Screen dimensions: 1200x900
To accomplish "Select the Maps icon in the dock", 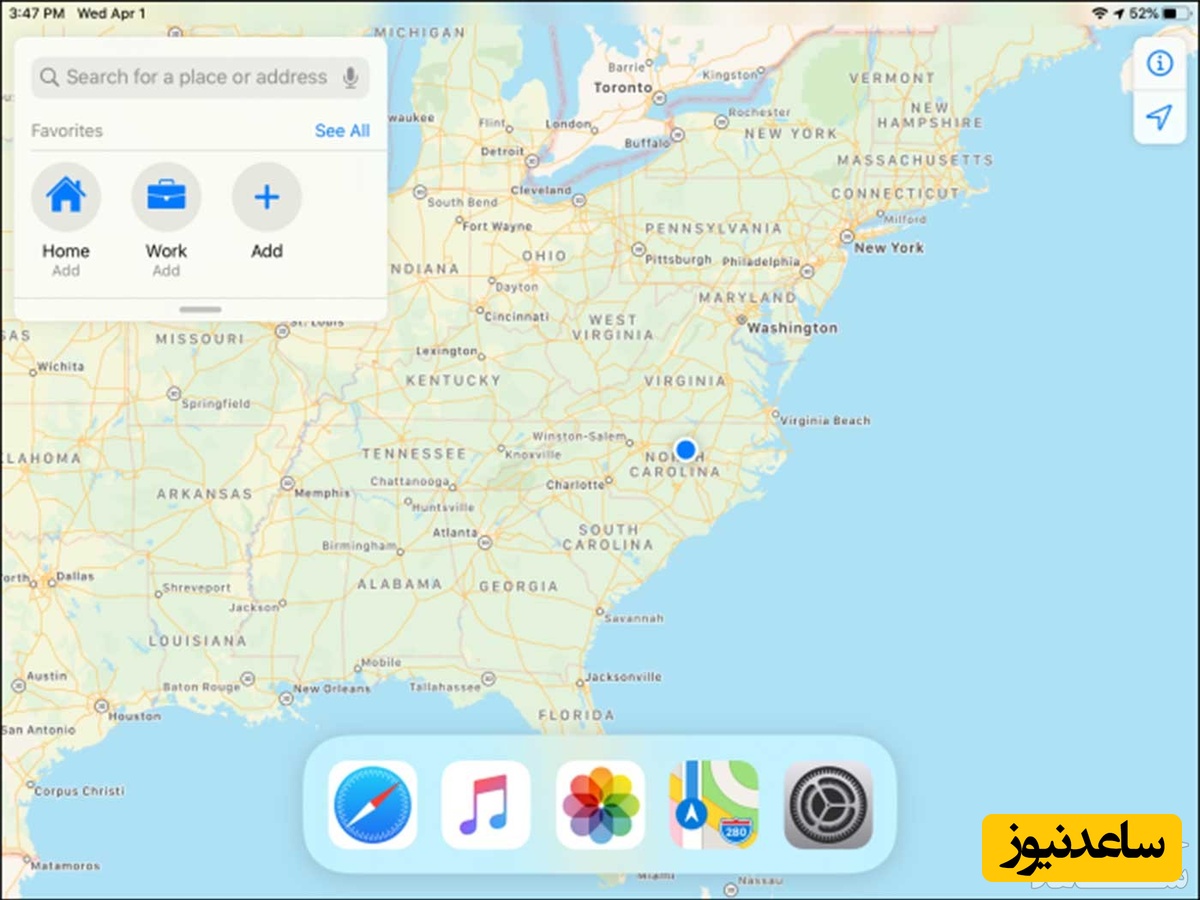I will click(x=714, y=806).
